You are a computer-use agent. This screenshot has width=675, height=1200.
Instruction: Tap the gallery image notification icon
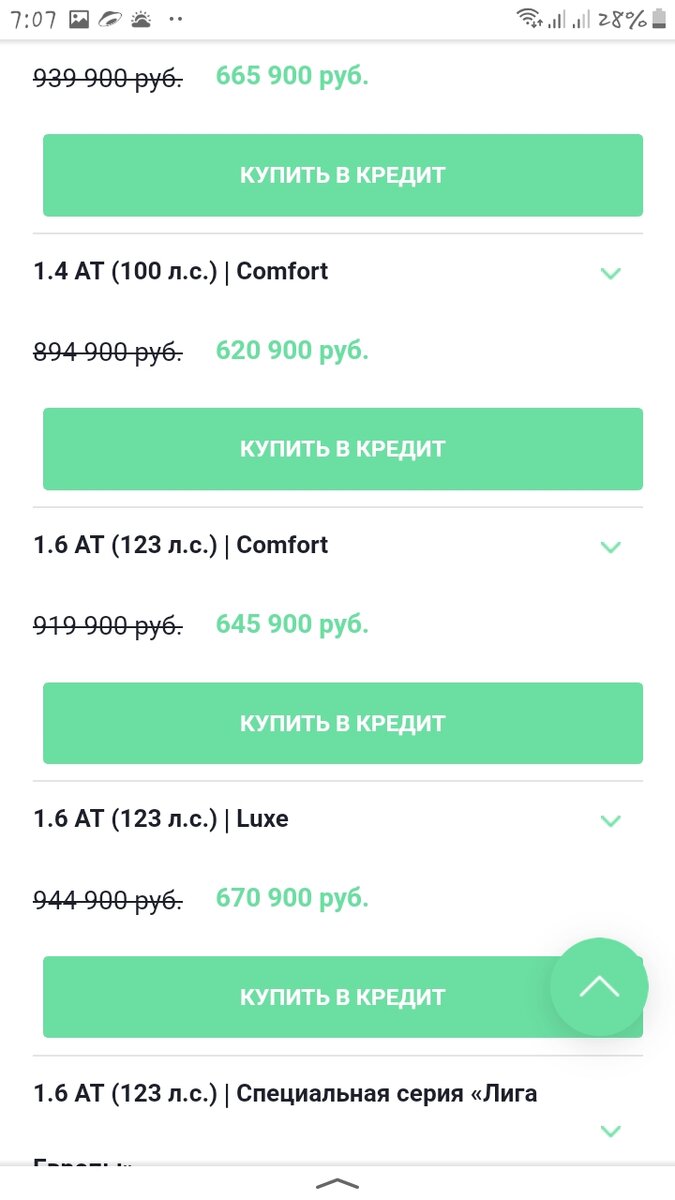click(x=79, y=18)
